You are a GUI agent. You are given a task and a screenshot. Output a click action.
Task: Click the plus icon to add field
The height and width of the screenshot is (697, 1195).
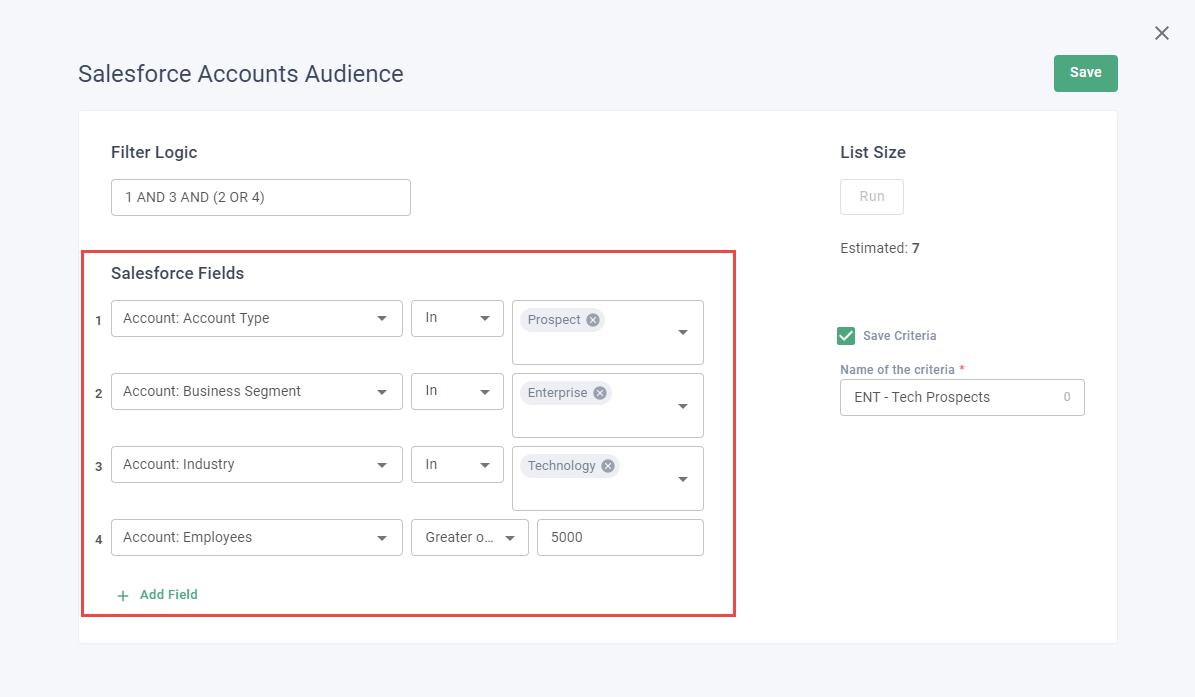pos(123,595)
